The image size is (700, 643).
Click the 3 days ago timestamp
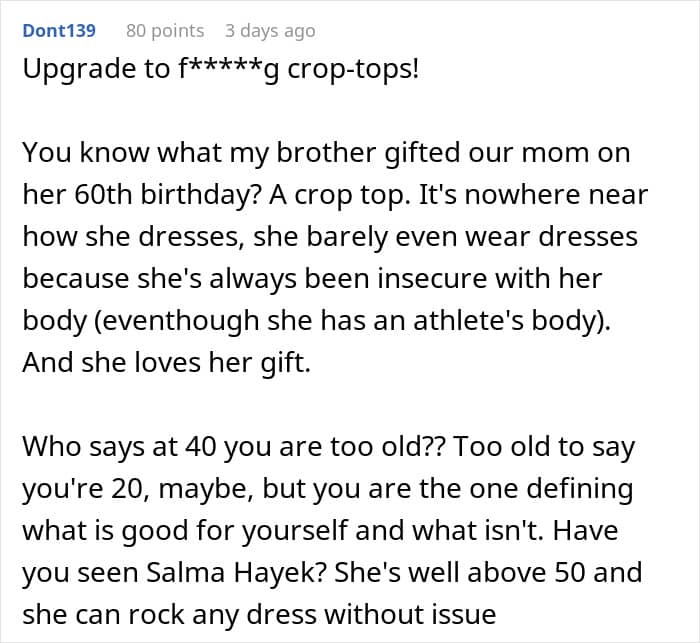(x=270, y=31)
